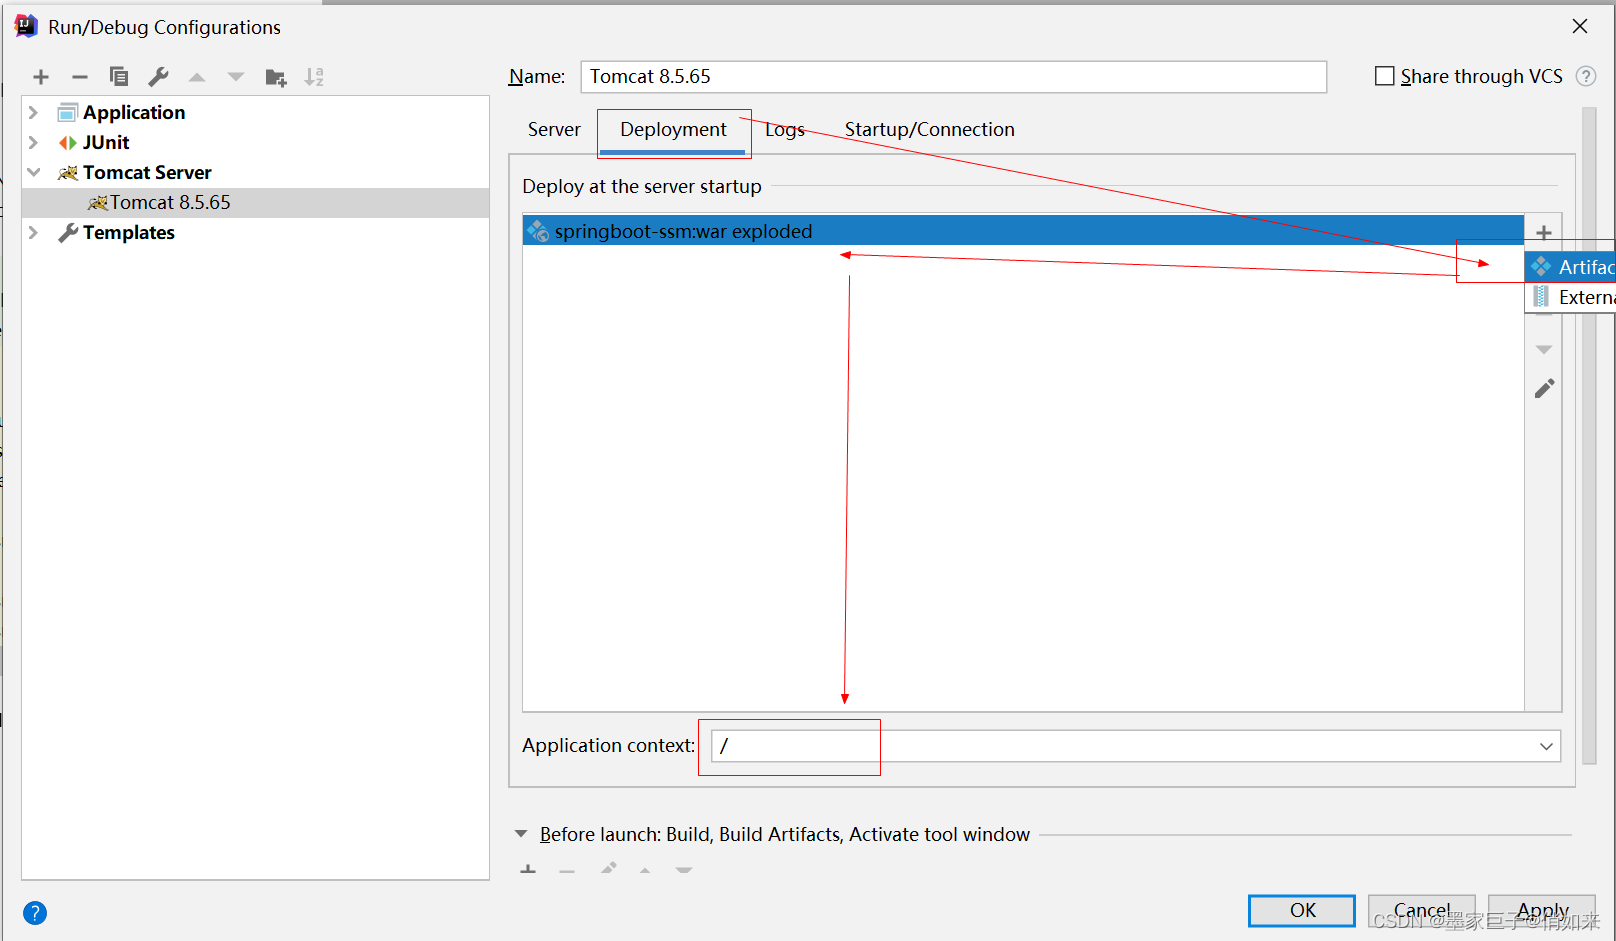Select the Templates tree item
The width and height of the screenshot is (1616, 941).
click(128, 232)
